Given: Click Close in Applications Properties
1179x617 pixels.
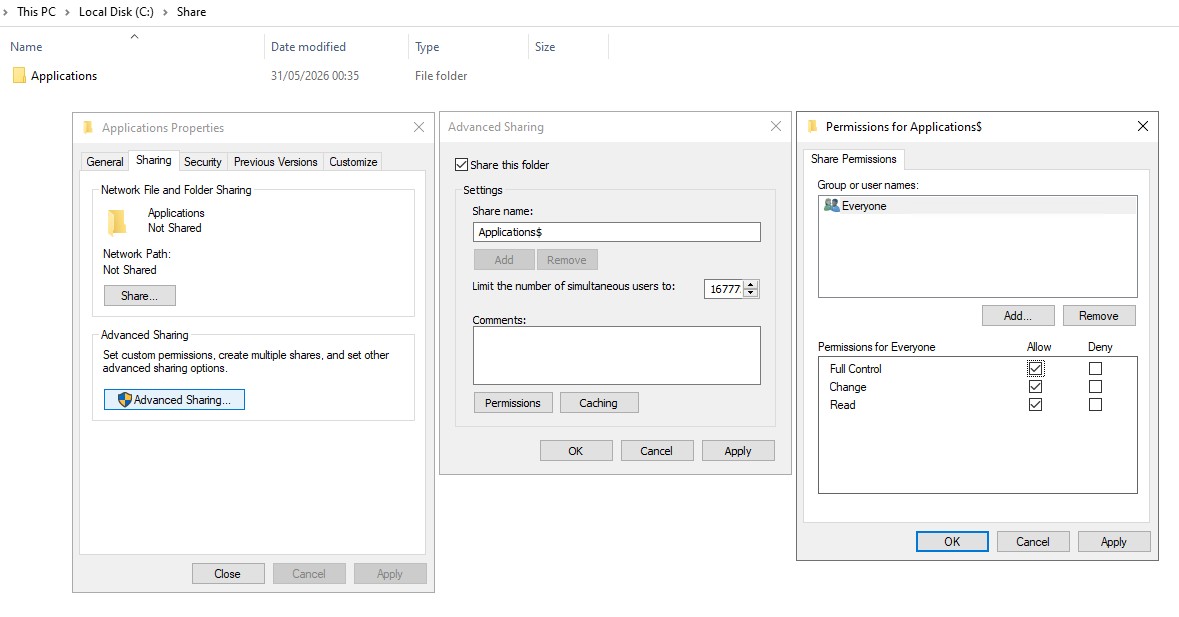Looking at the screenshot, I should coord(227,573).
